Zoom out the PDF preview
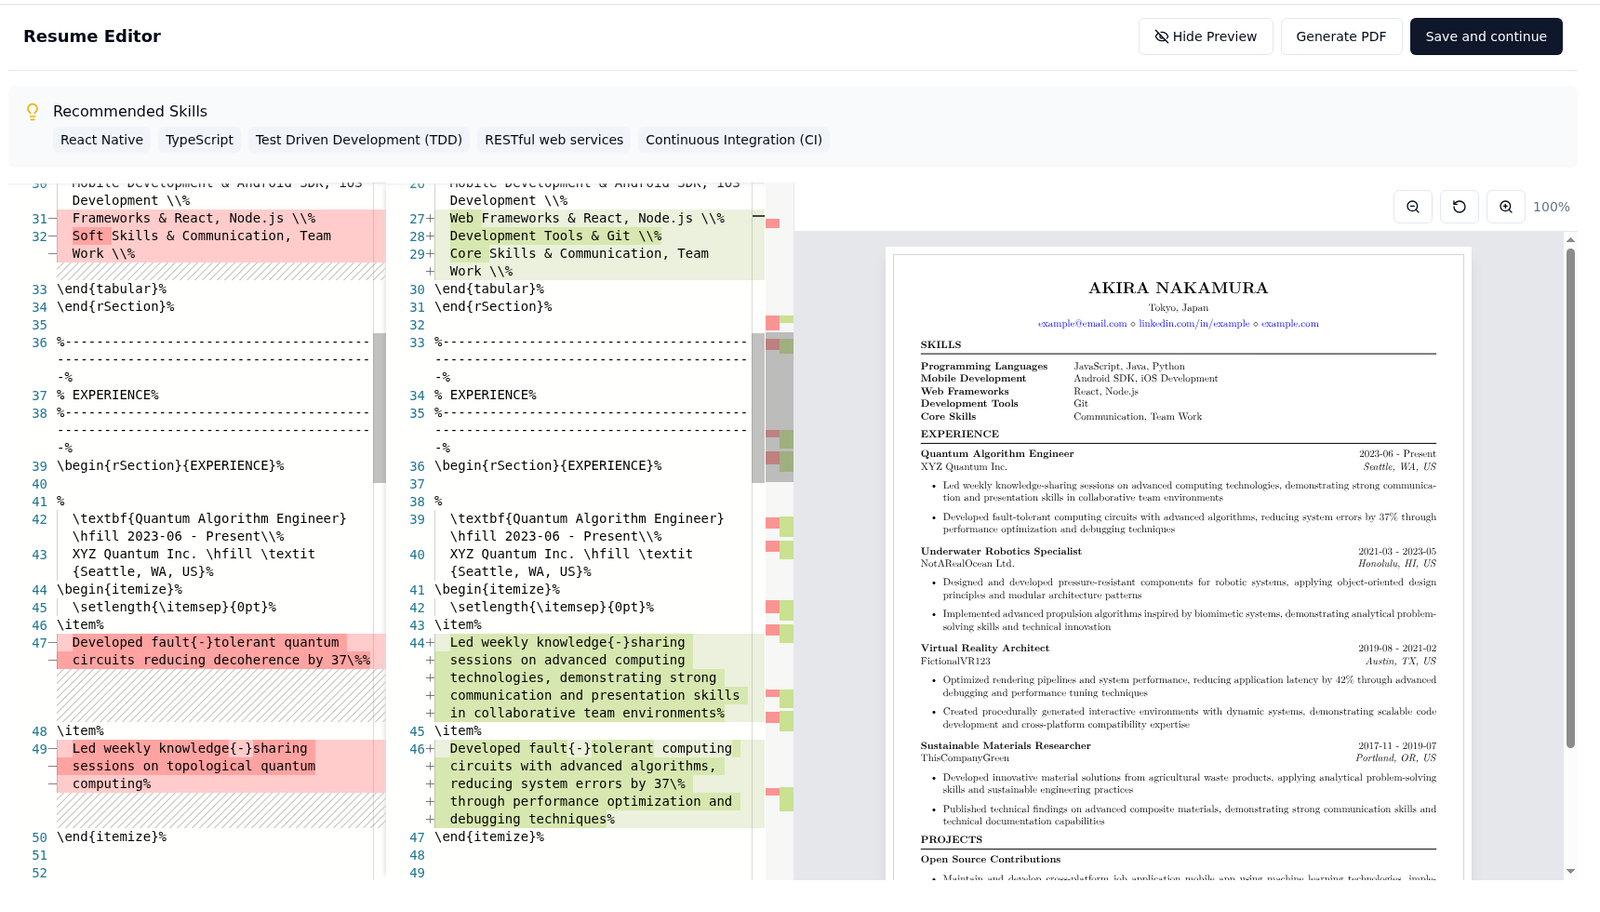 pos(1412,207)
